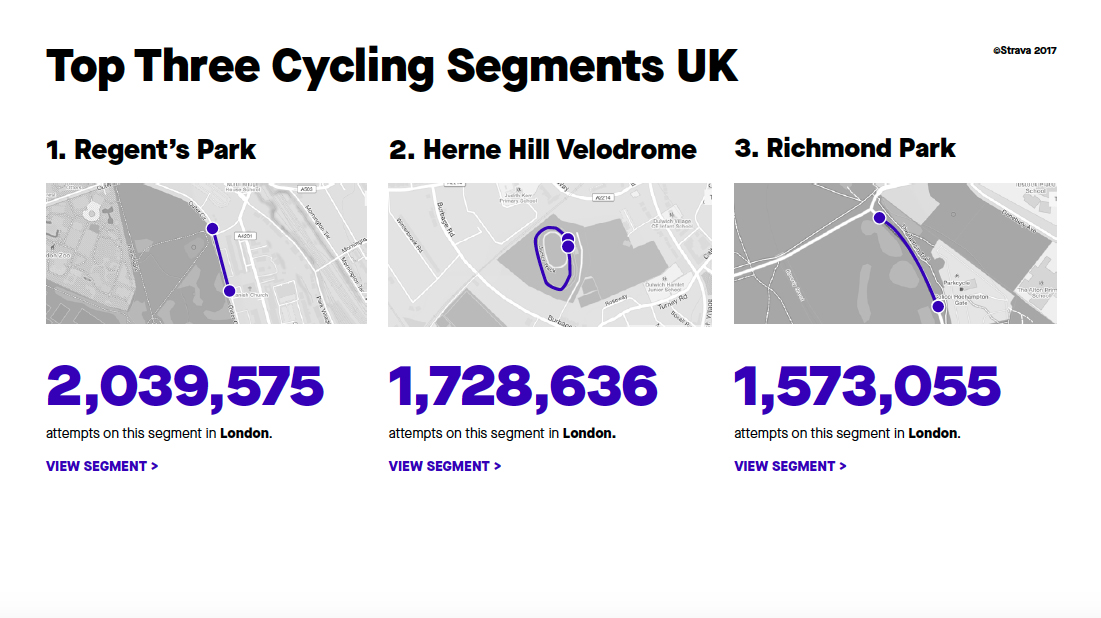Viewport: 1101px width, 618px height.
Task: Click the top marker on Richmond Park route
Action: point(879,218)
